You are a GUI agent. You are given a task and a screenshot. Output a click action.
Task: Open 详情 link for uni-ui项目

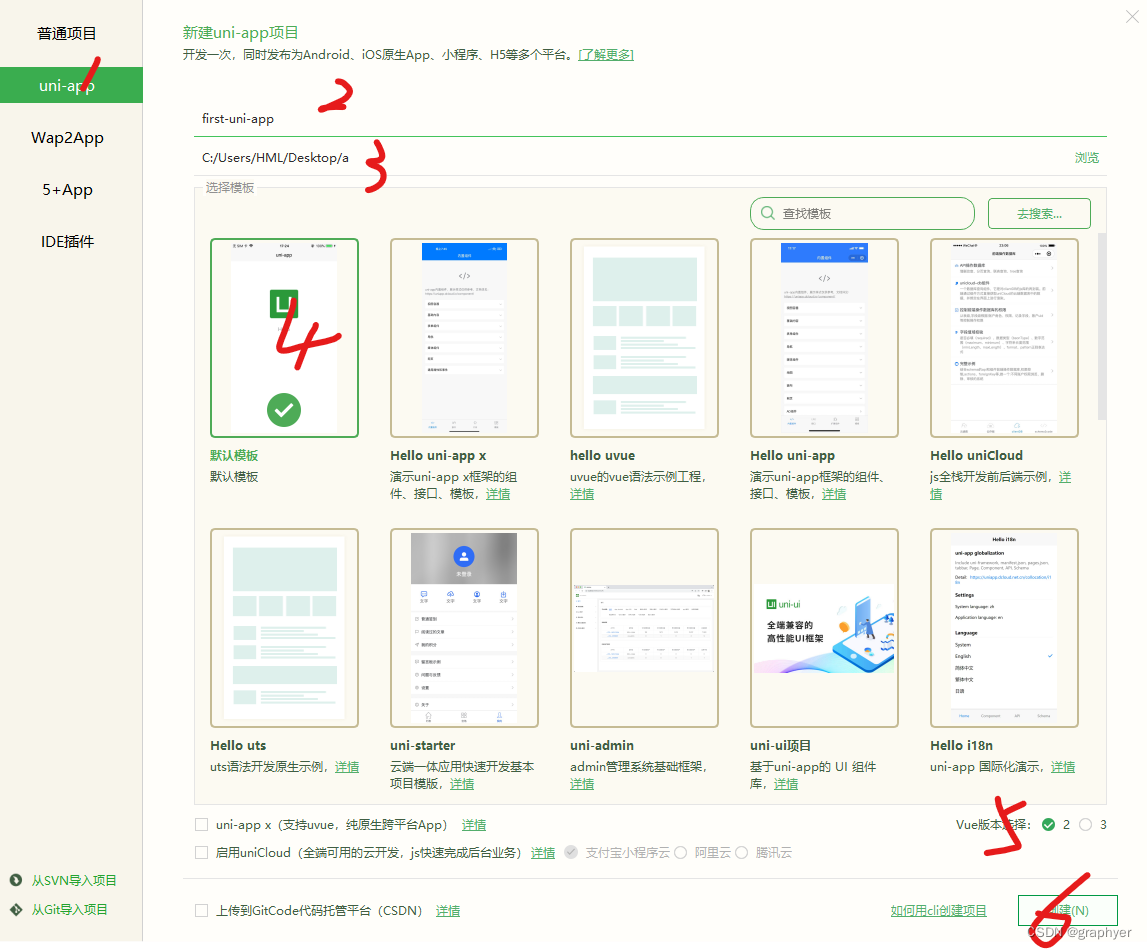click(786, 784)
